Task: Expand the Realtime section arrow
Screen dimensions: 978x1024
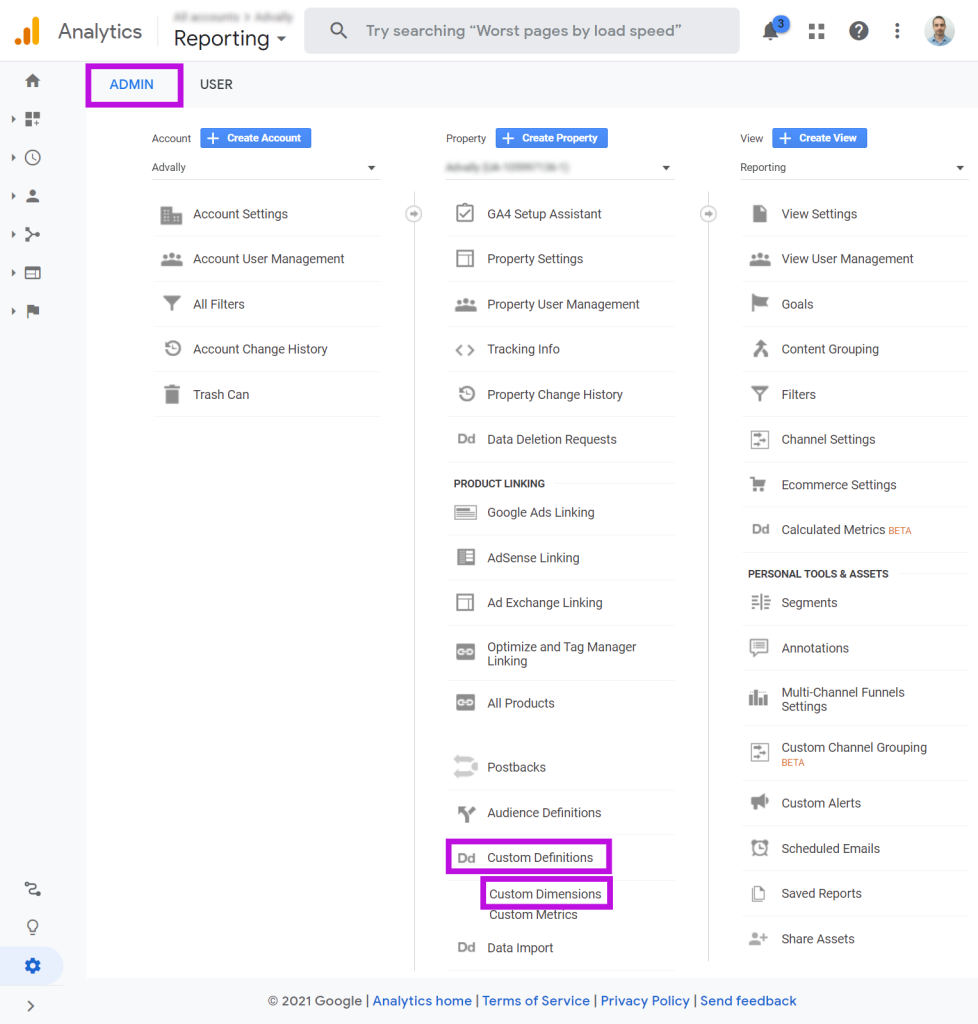Action: pyautogui.click(x=13, y=157)
